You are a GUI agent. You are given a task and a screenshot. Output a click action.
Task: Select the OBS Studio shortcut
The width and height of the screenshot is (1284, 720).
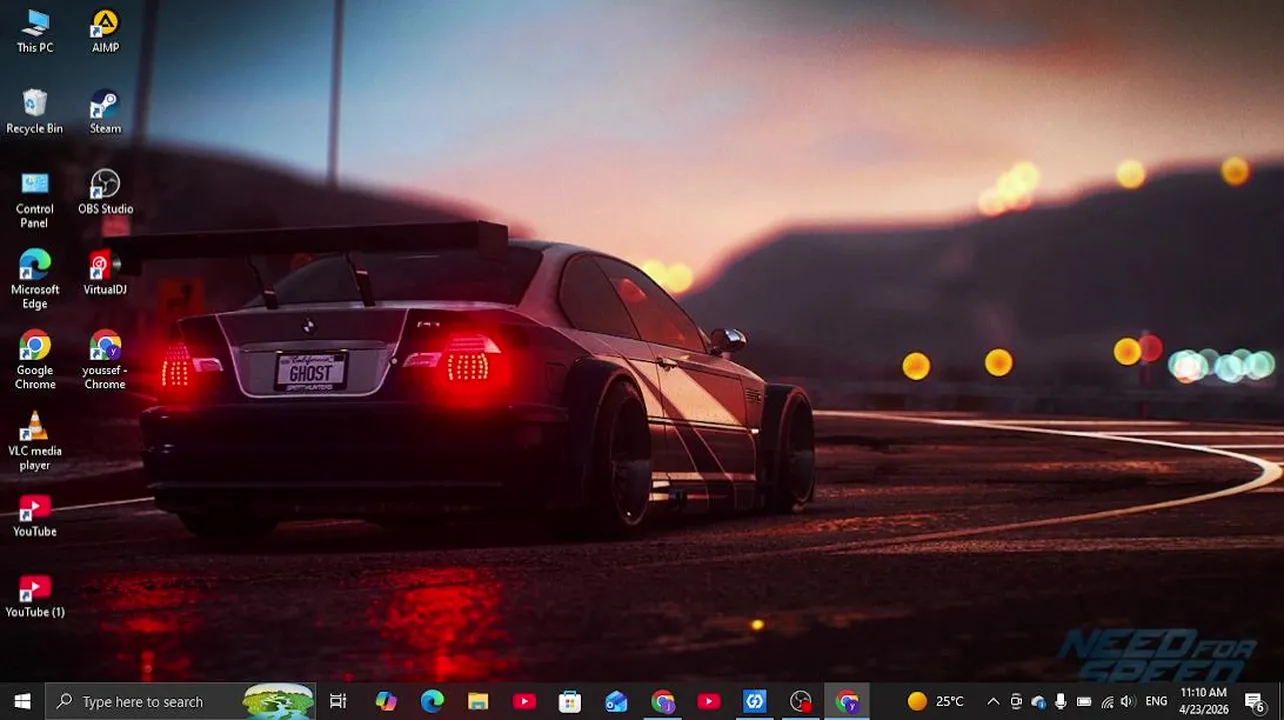105,192
